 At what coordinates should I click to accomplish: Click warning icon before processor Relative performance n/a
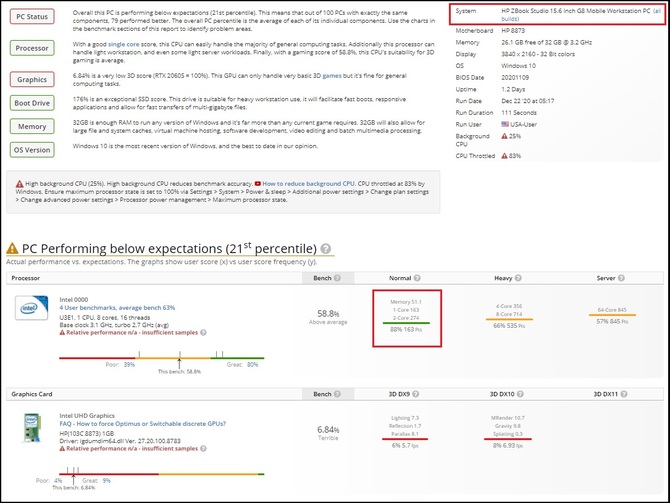tap(62, 332)
